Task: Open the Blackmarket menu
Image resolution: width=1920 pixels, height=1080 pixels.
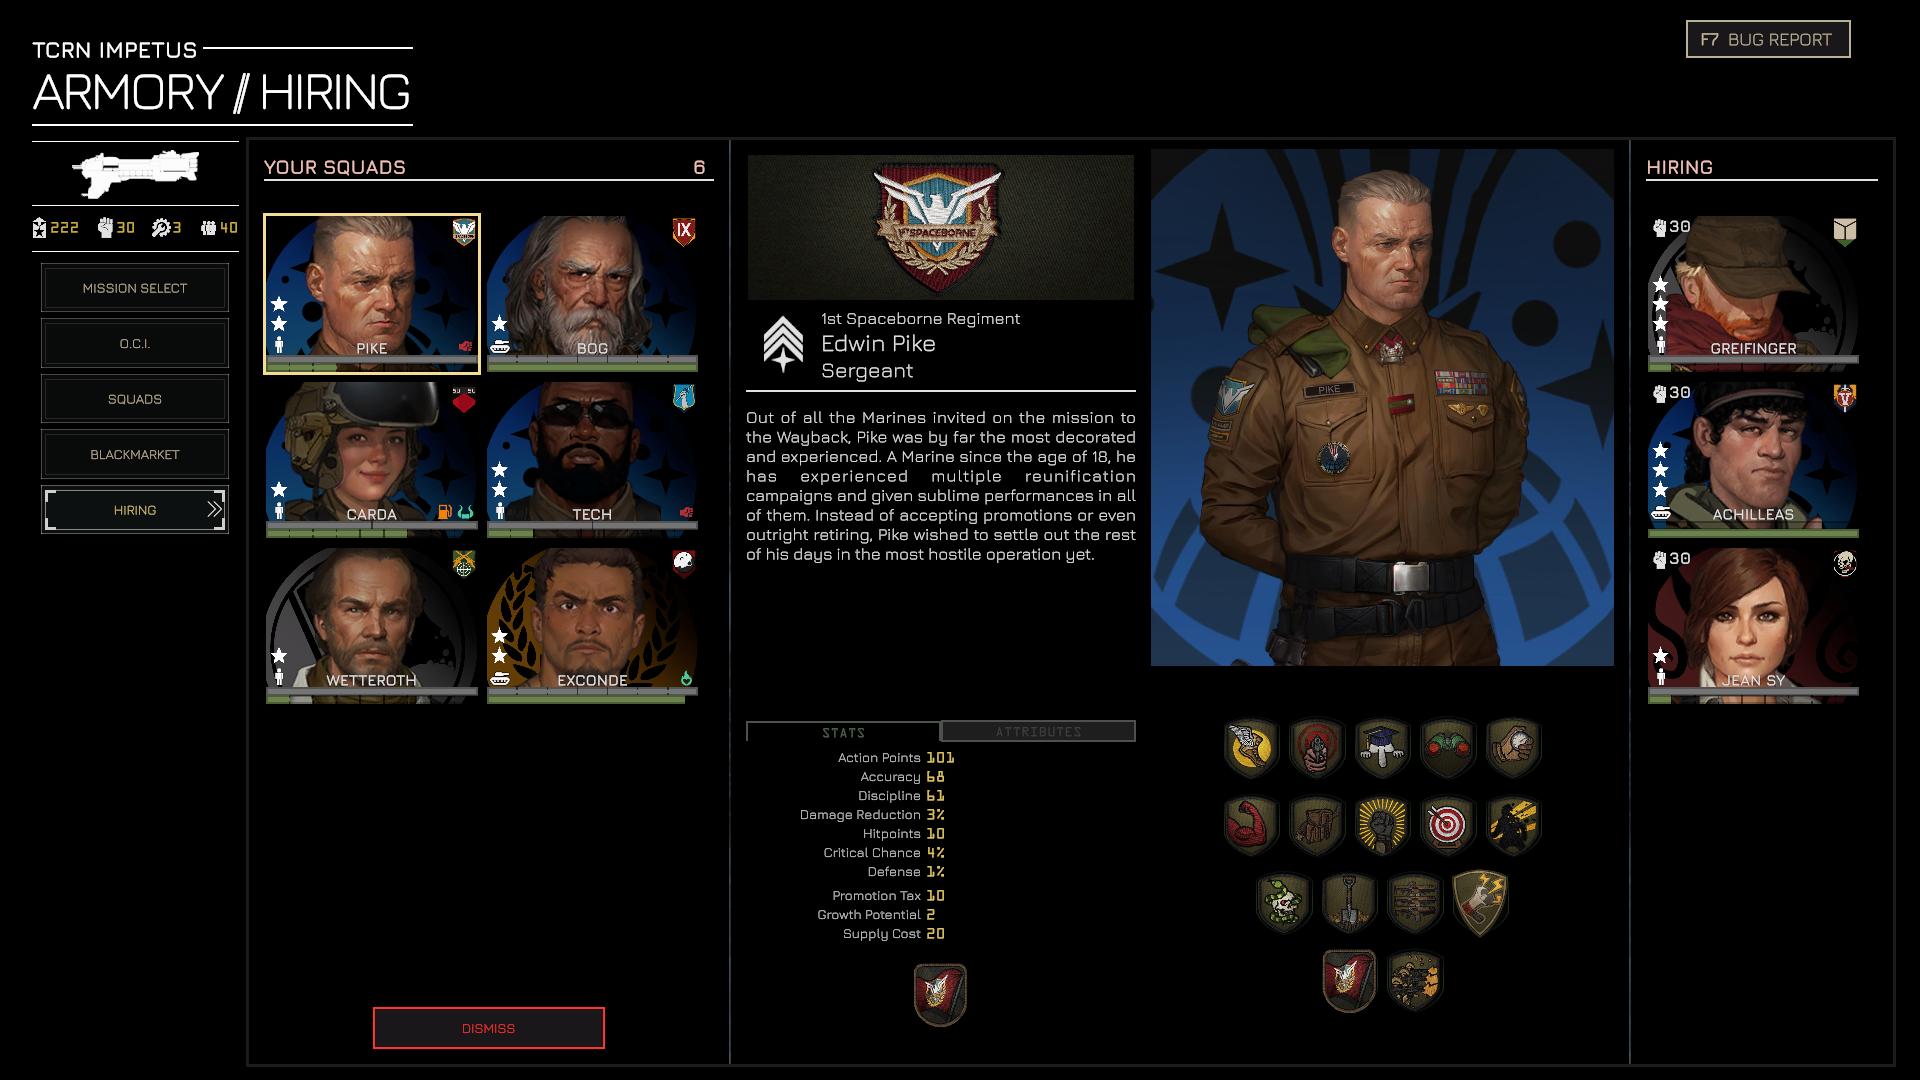Action: [135, 454]
